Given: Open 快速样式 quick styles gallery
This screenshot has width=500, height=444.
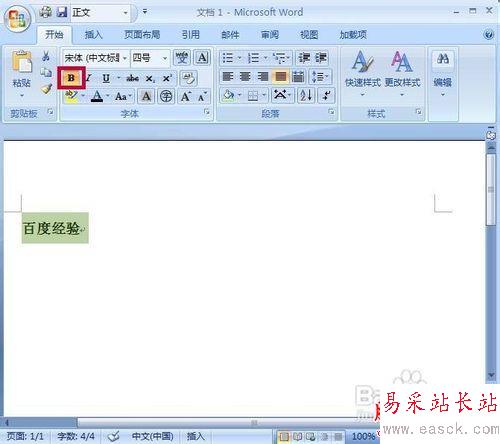Looking at the screenshot, I should (363, 73).
